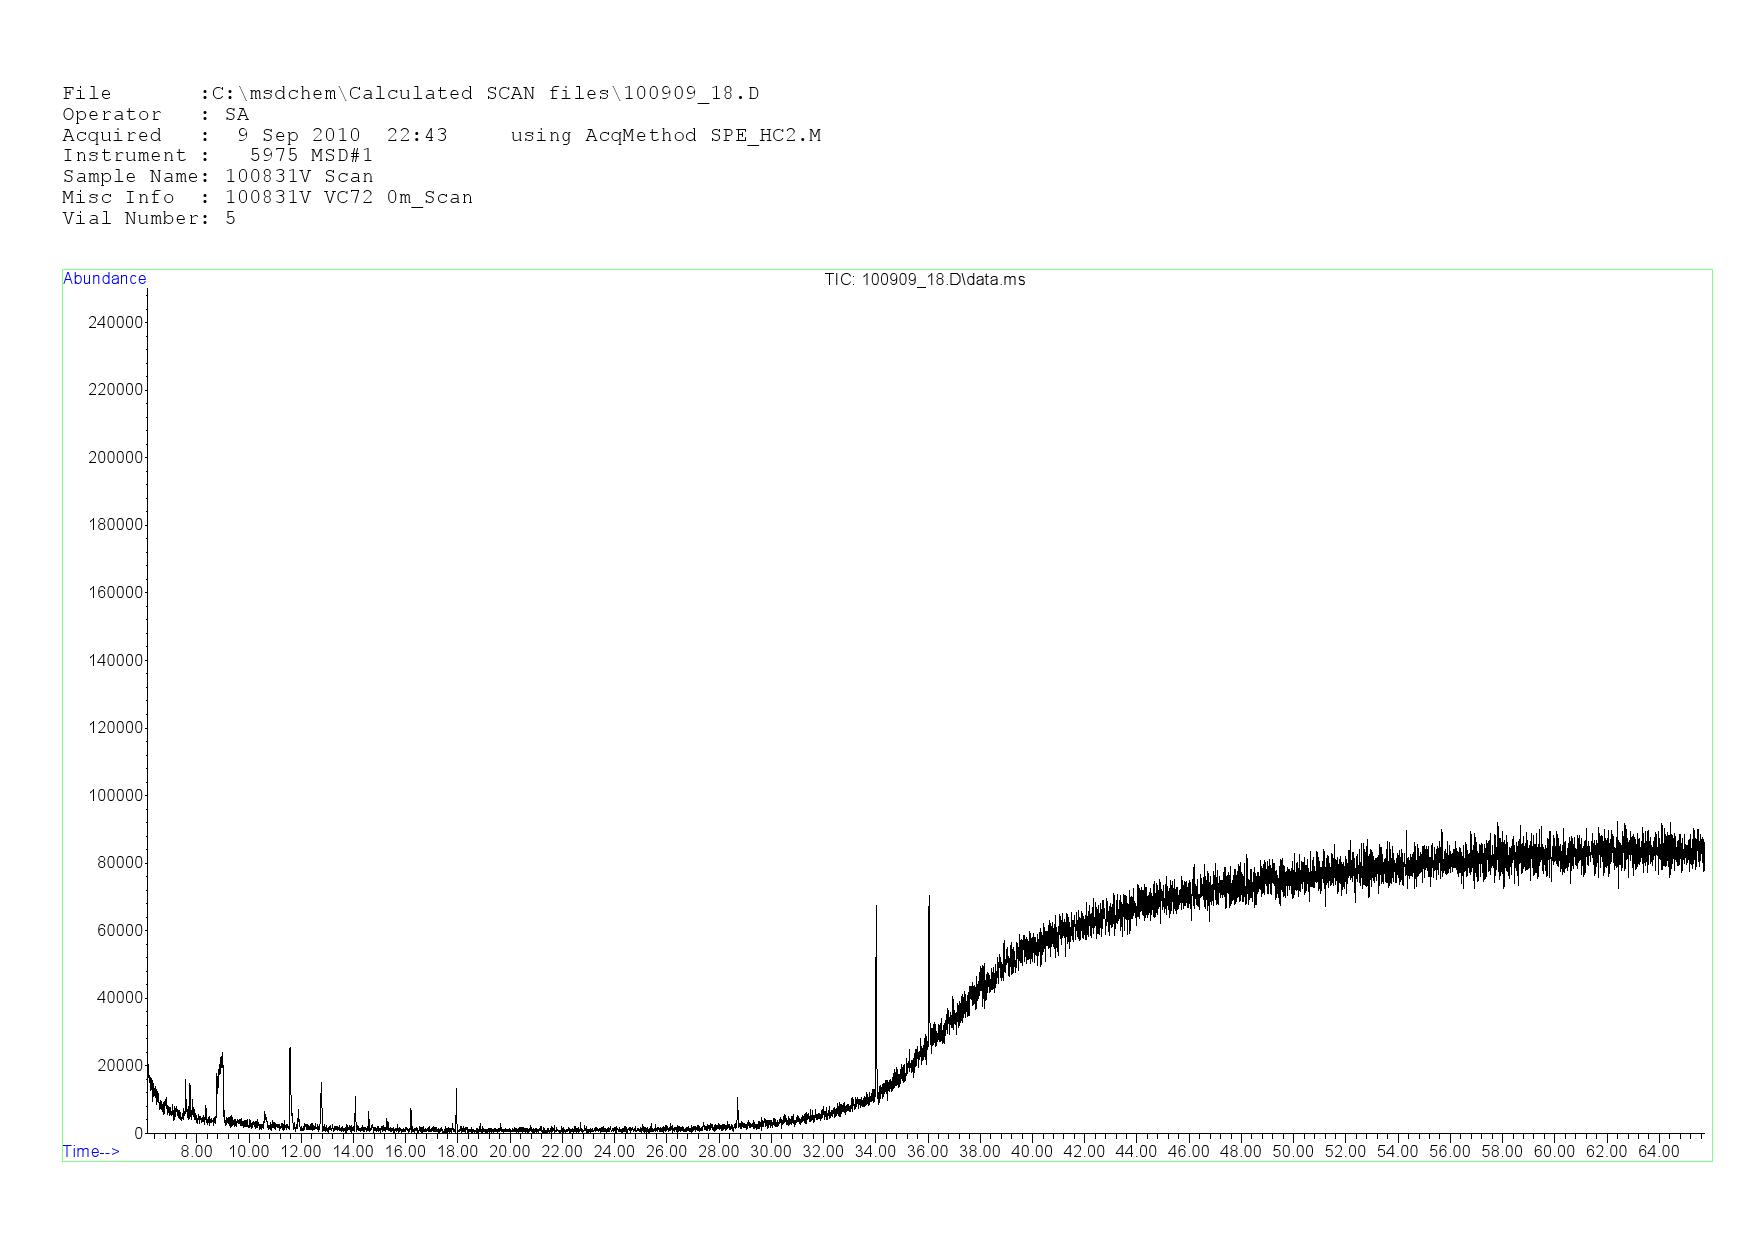Select the TIC: 100909_18.D\data.ms chart title
Screen dimensions: 1754x1240
tap(924, 280)
